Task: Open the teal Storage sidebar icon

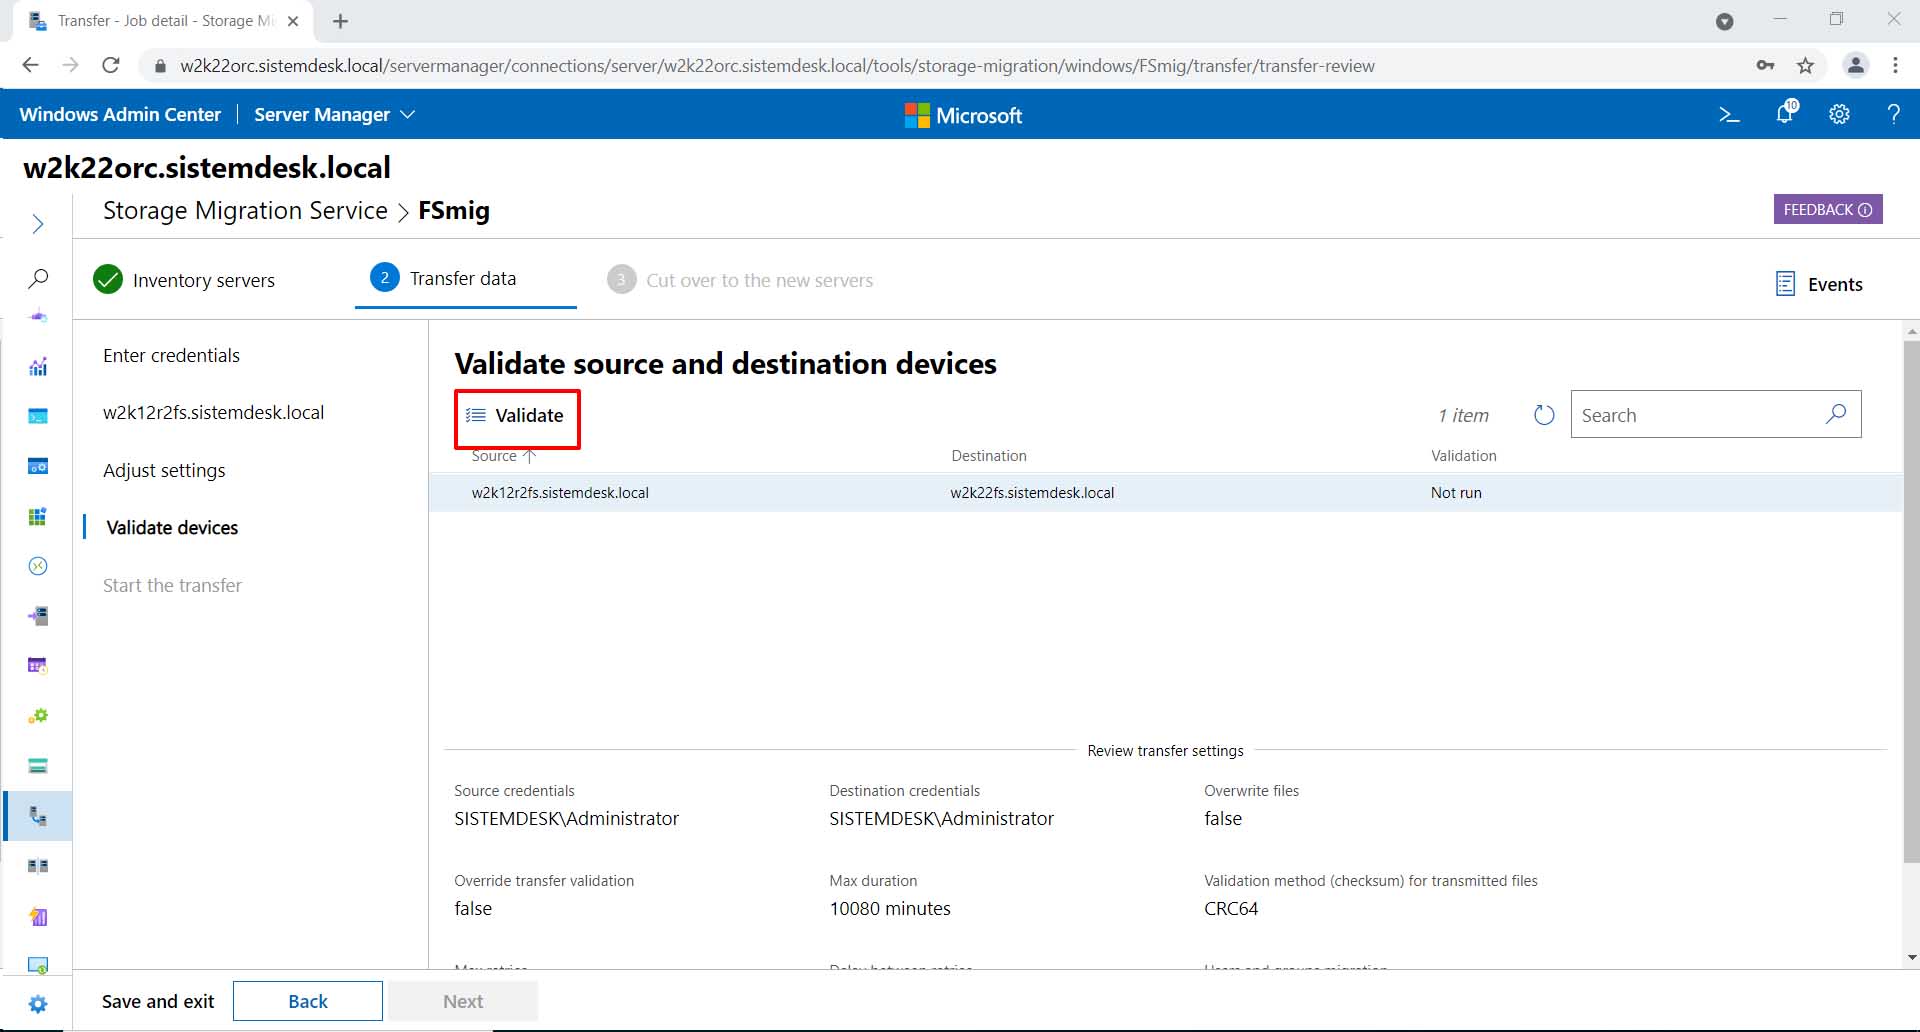Action: point(38,766)
